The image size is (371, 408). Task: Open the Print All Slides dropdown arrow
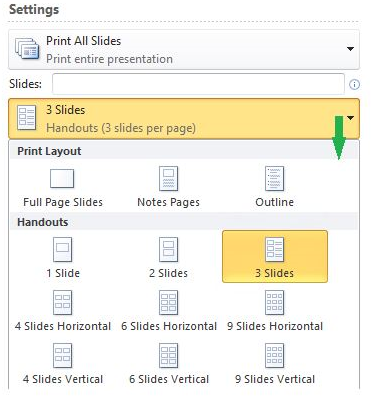point(350,49)
